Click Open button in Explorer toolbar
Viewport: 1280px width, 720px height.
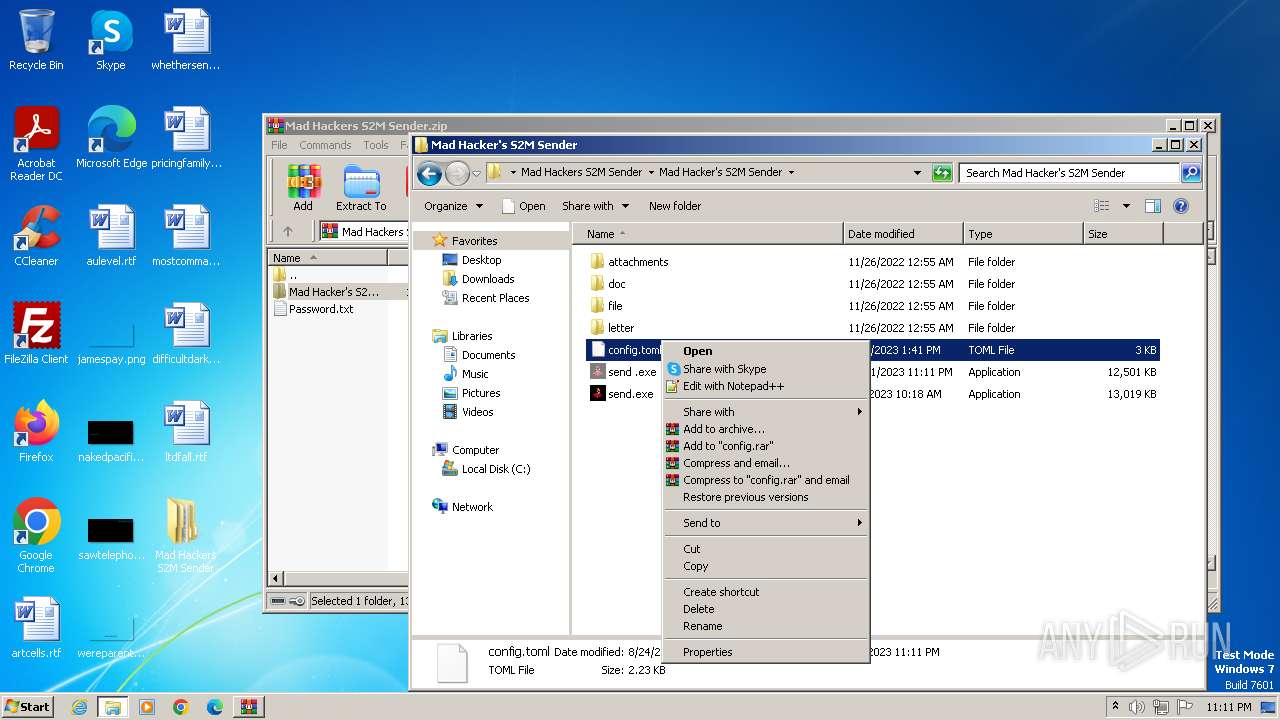523,206
